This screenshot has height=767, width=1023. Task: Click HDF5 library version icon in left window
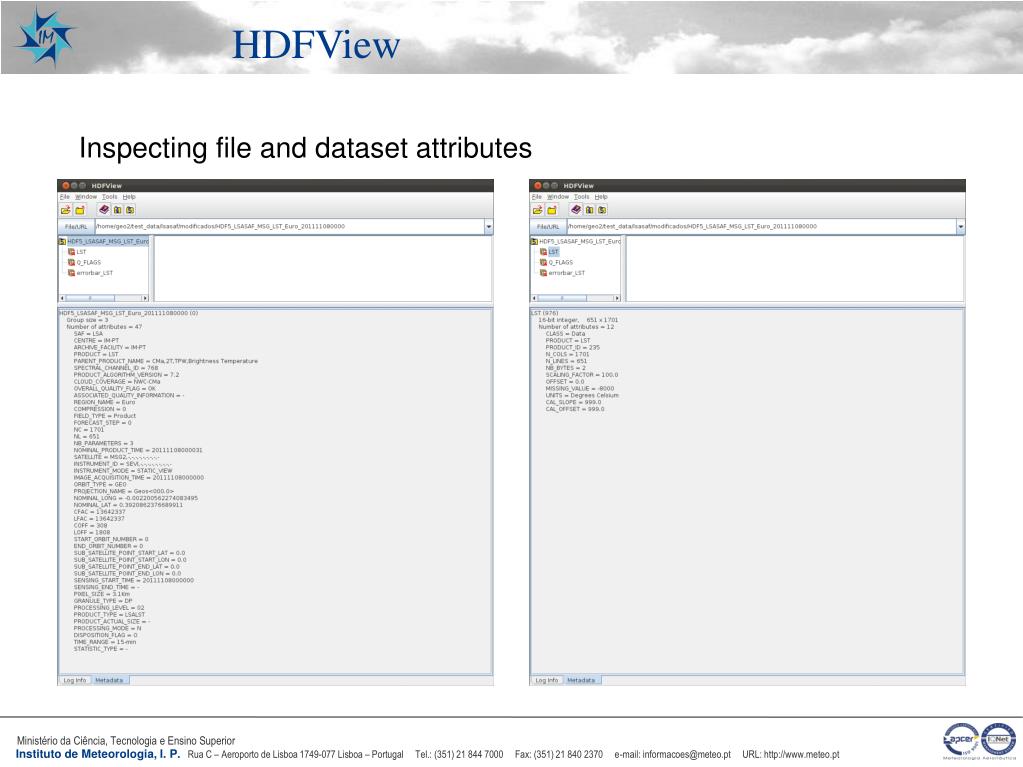click(x=130, y=210)
